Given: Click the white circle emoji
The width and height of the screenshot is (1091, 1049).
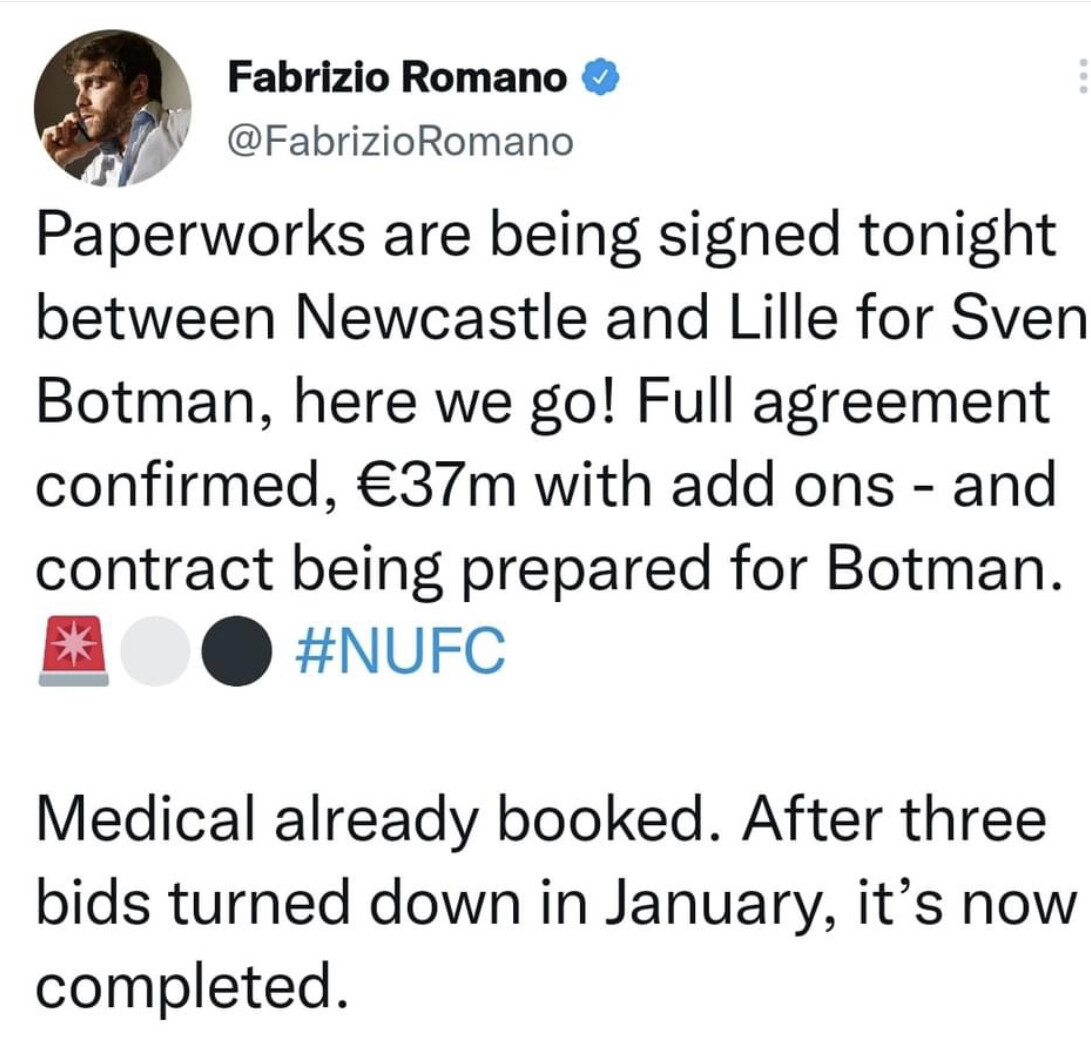Looking at the screenshot, I should coord(154,652).
